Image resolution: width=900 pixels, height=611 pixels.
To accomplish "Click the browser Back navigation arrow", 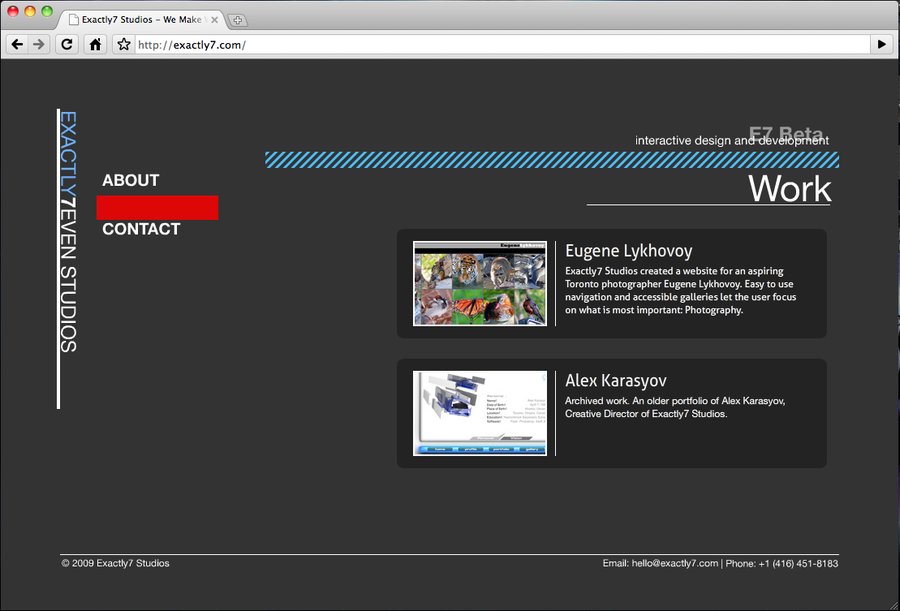I will (x=17, y=44).
